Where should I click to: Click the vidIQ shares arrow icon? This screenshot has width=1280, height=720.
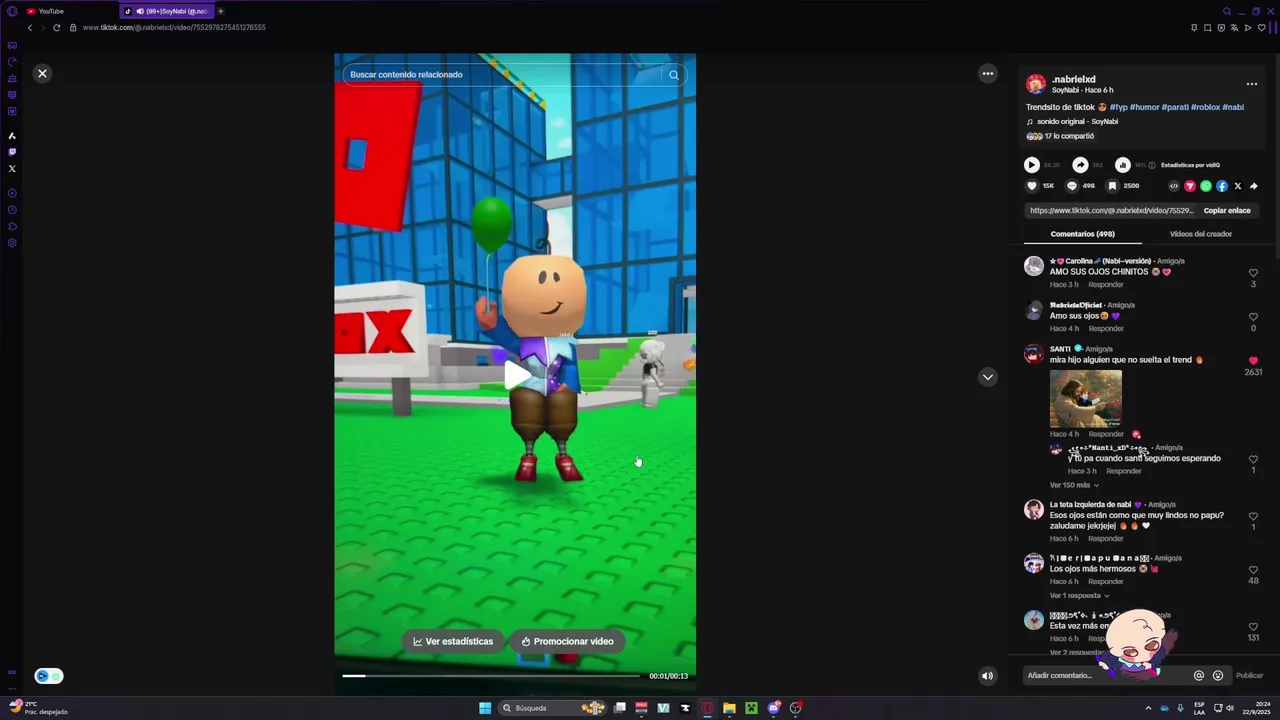point(1080,165)
